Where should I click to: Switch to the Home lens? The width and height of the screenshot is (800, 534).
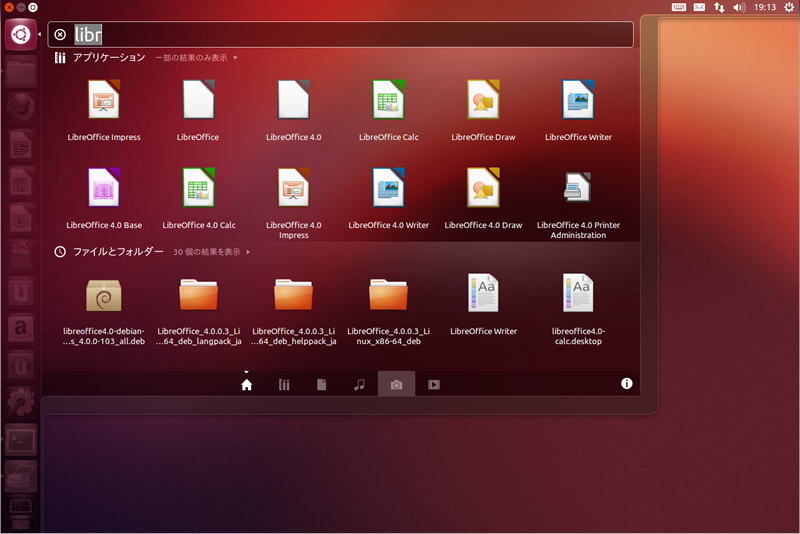[246, 385]
